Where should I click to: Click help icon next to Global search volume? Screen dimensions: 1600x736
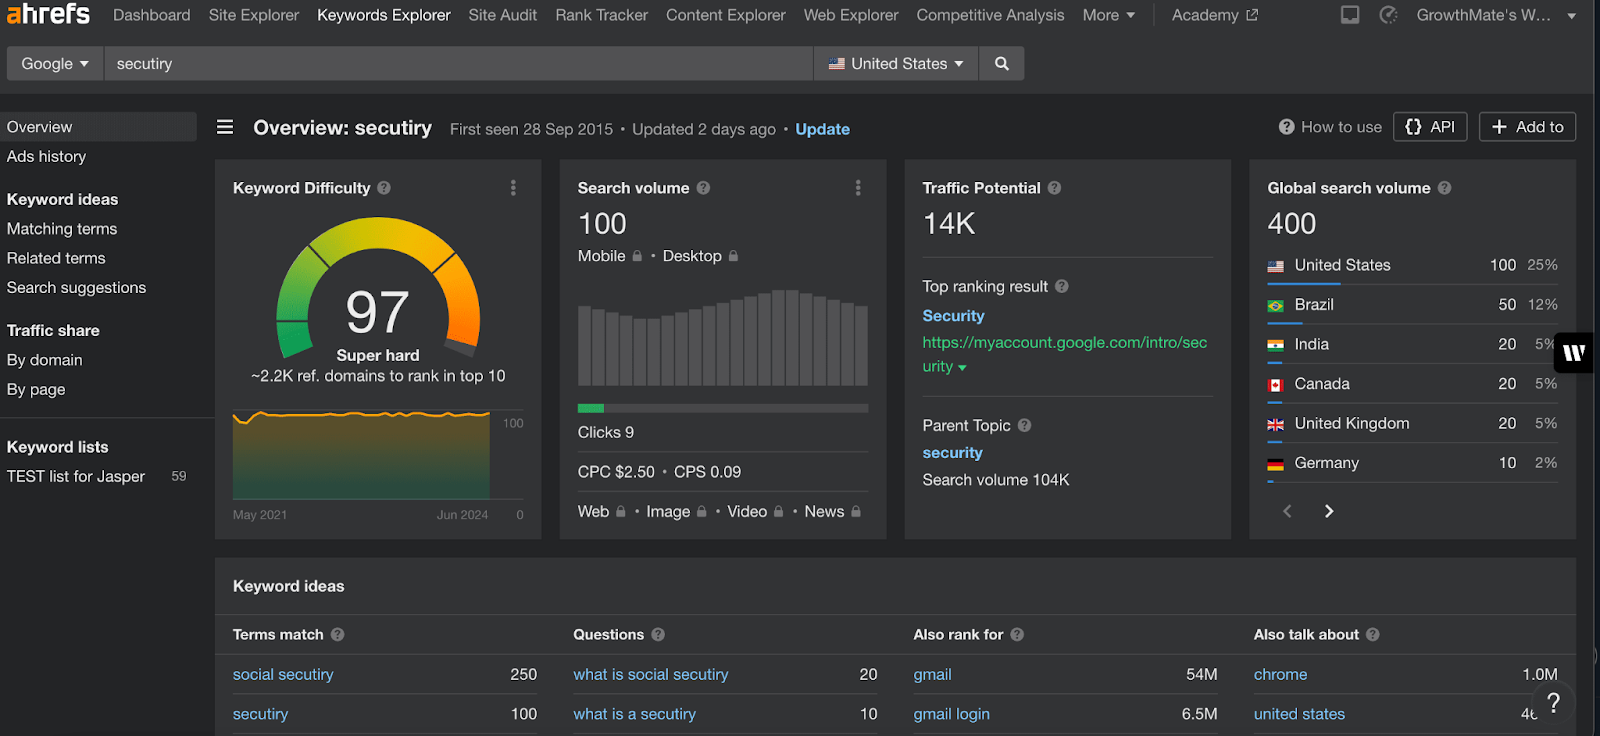click(x=1444, y=188)
